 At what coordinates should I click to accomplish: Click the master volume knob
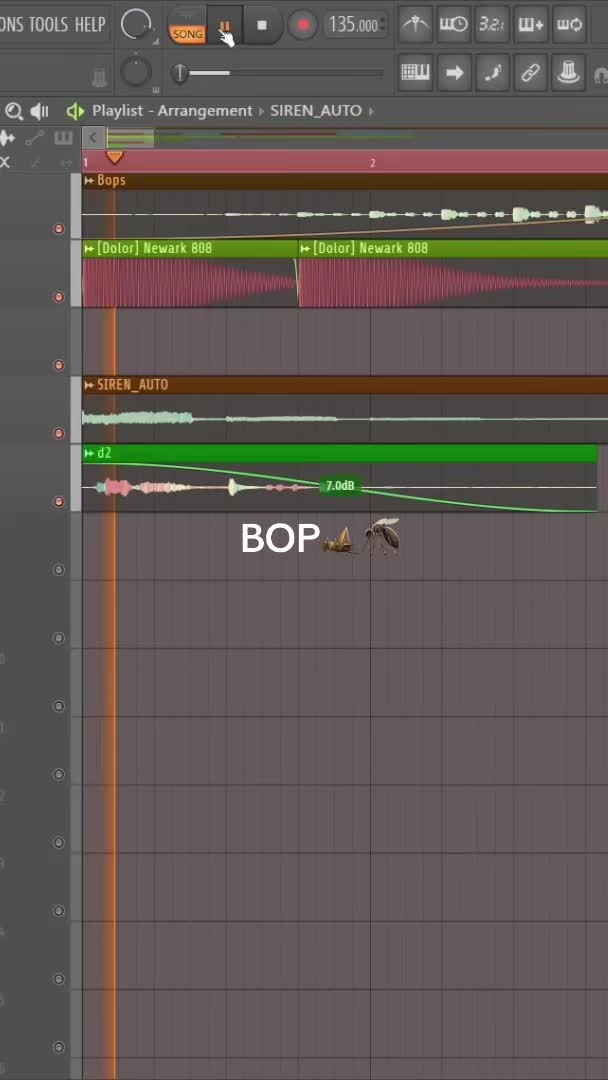click(135, 25)
